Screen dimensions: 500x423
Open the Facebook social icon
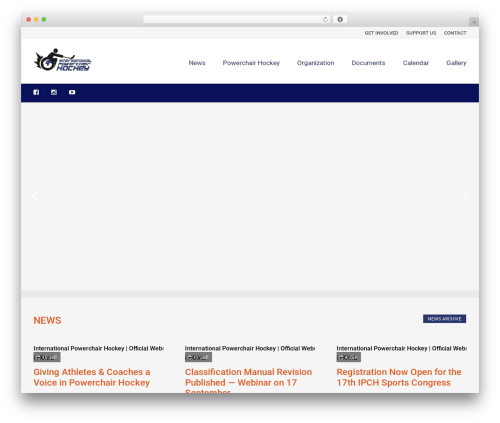pyautogui.click(x=36, y=92)
